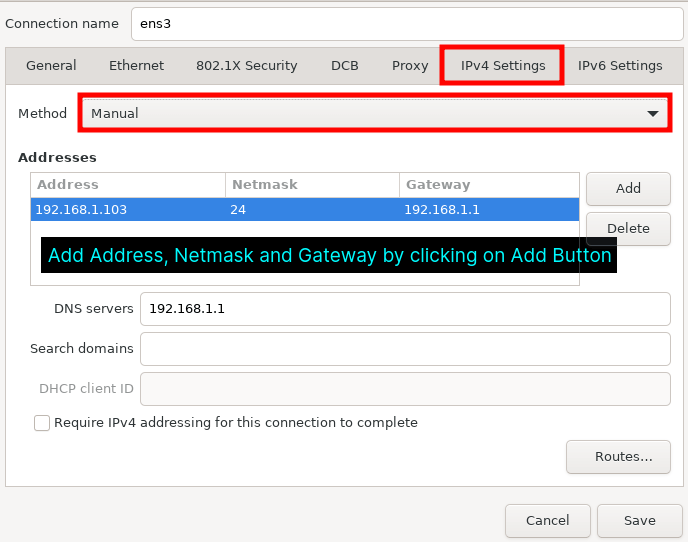Switch to the General tab

coord(51,66)
